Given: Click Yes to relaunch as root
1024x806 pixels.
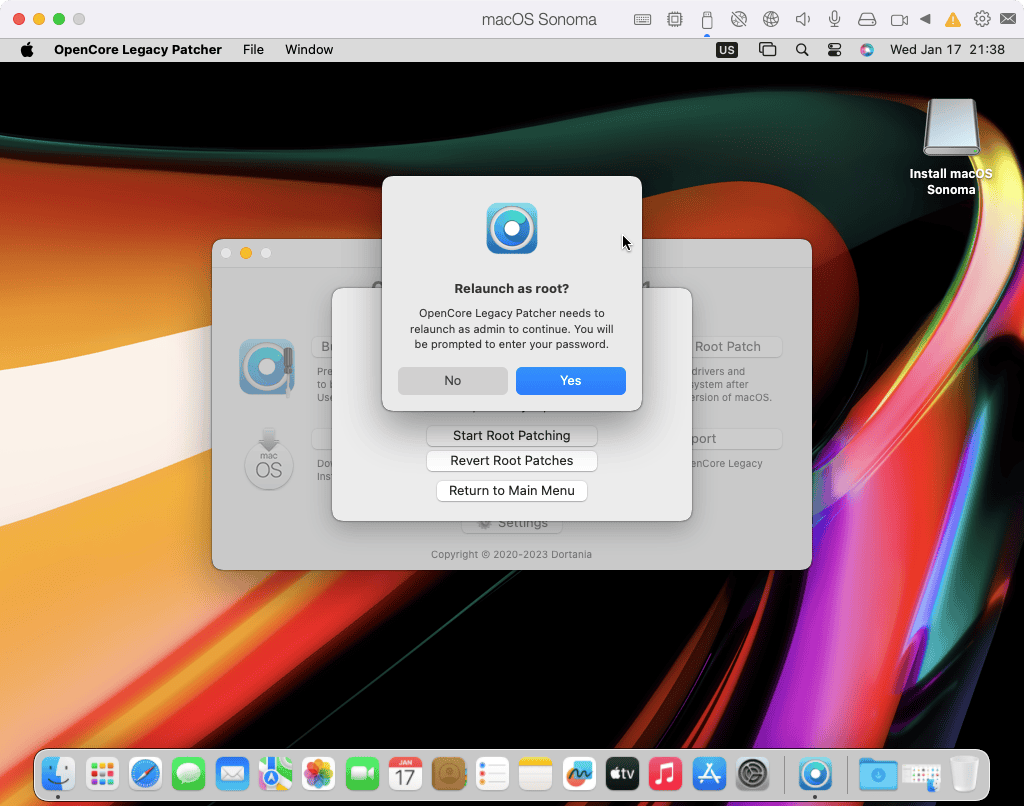Looking at the screenshot, I should pos(570,381).
